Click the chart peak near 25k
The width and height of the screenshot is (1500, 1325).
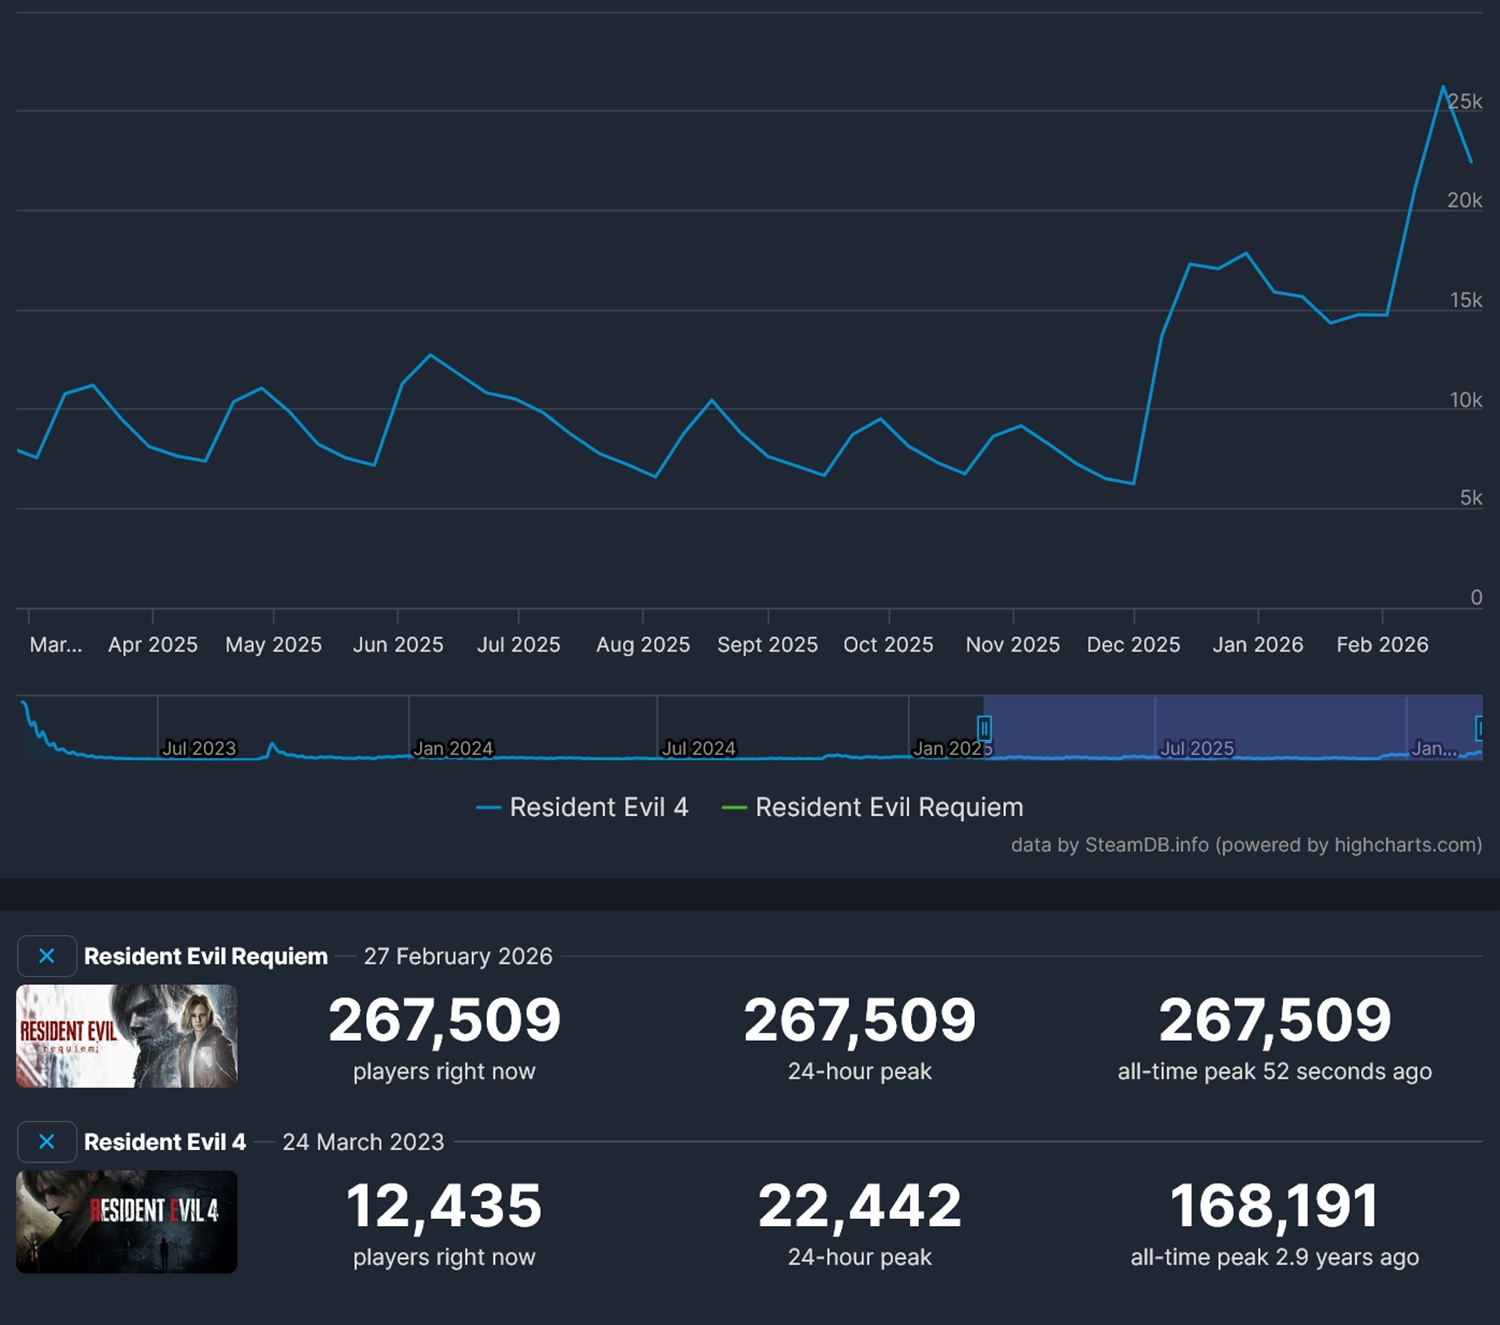point(1443,87)
